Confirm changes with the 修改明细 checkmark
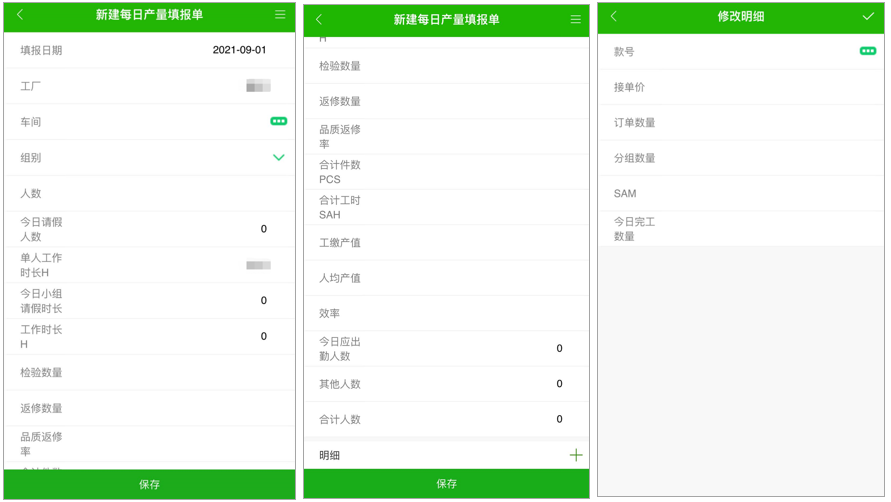The height and width of the screenshot is (502, 891). click(x=868, y=16)
